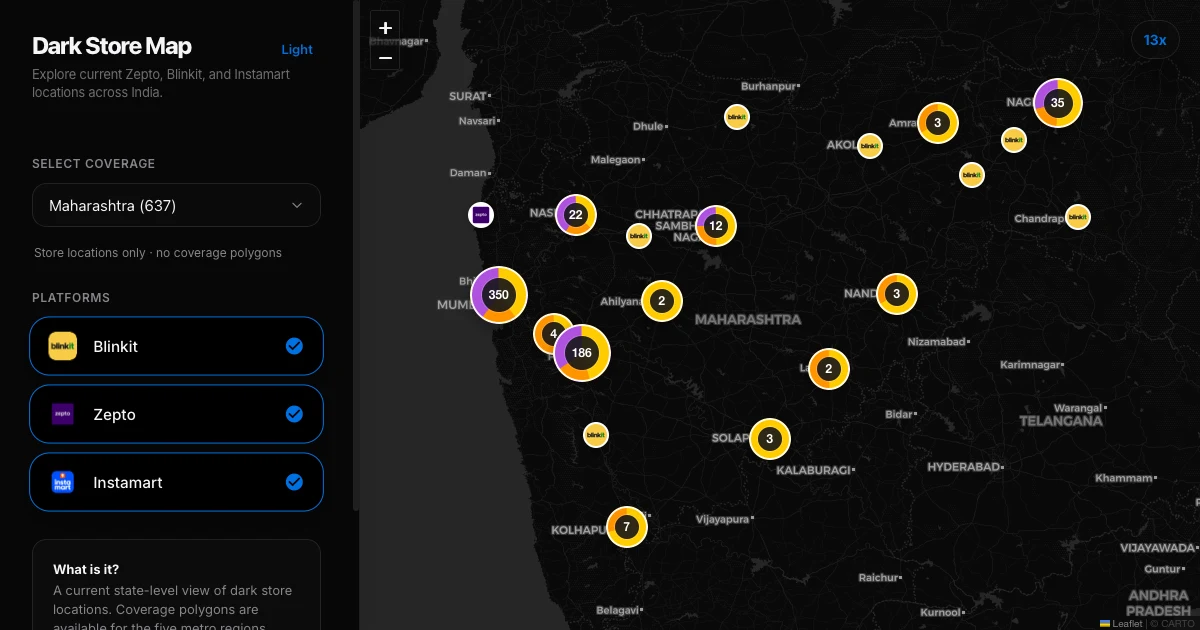Click the "What is it?" heading

[86, 569]
